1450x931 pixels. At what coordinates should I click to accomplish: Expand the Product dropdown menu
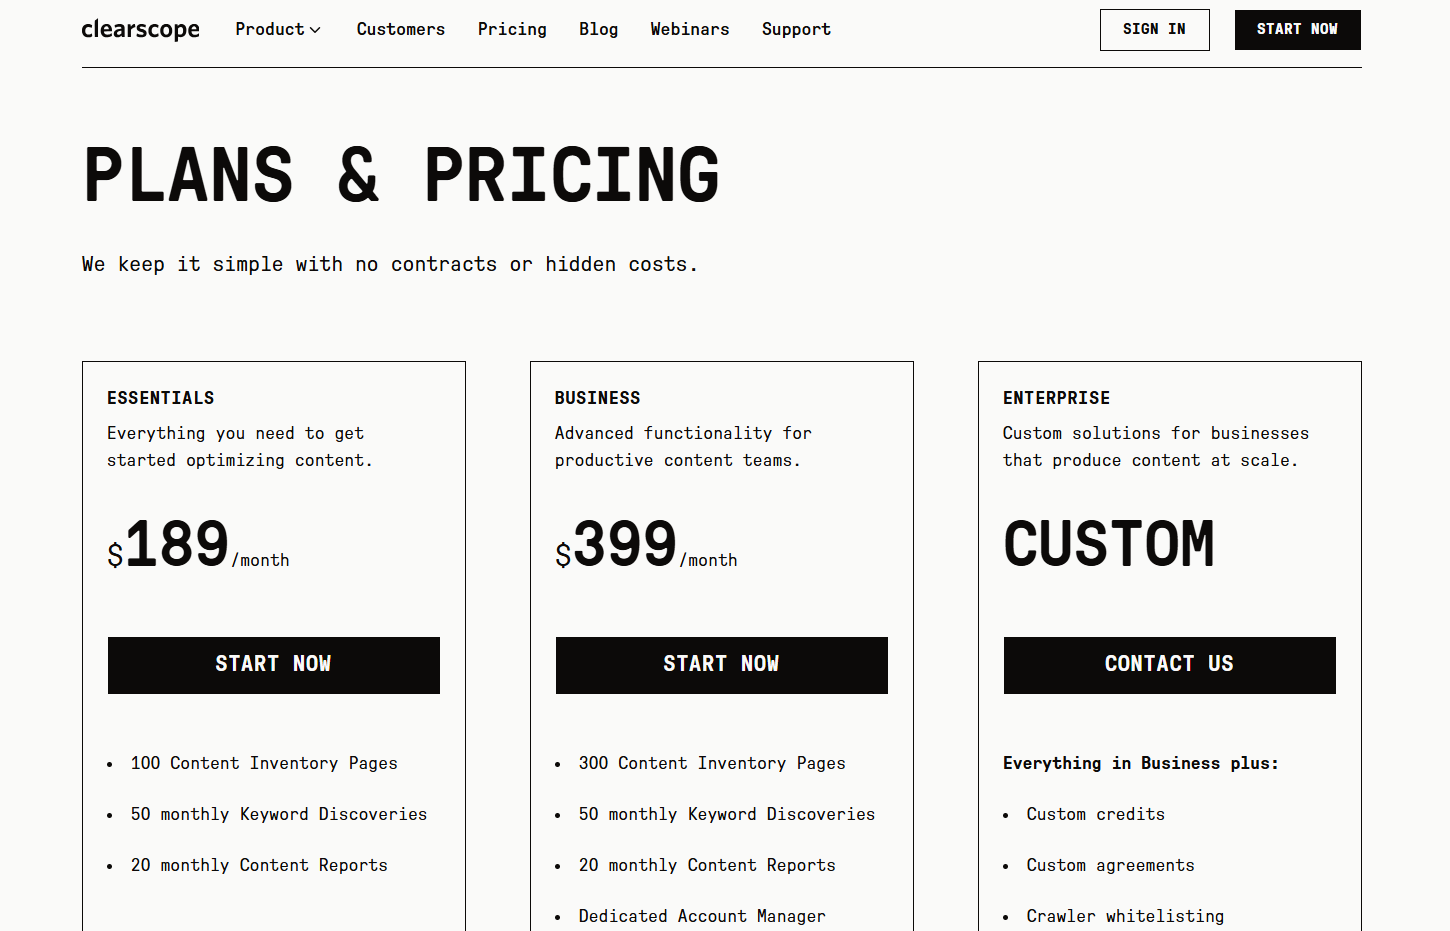click(x=278, y=30)
